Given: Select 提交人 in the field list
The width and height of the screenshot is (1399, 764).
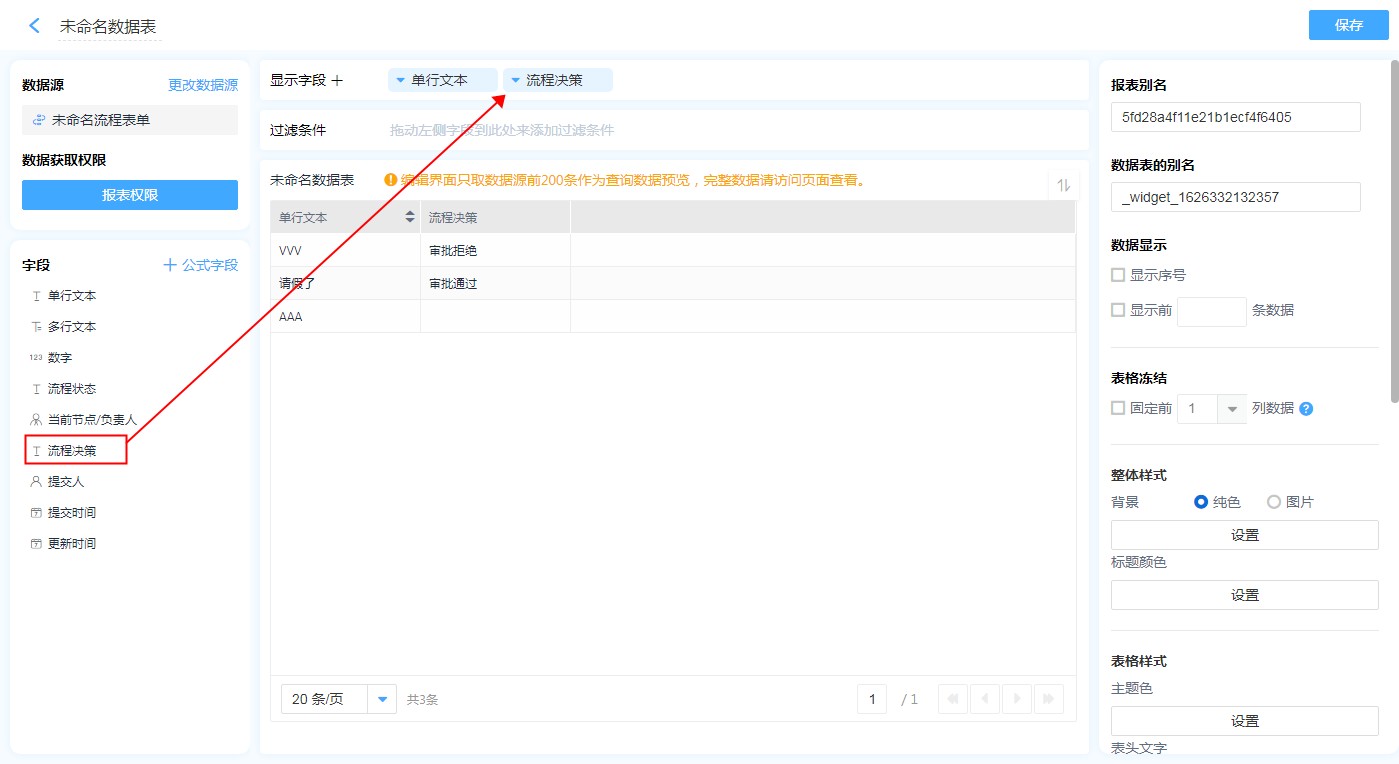Looking at the screenshot, I should click(66, 481).
